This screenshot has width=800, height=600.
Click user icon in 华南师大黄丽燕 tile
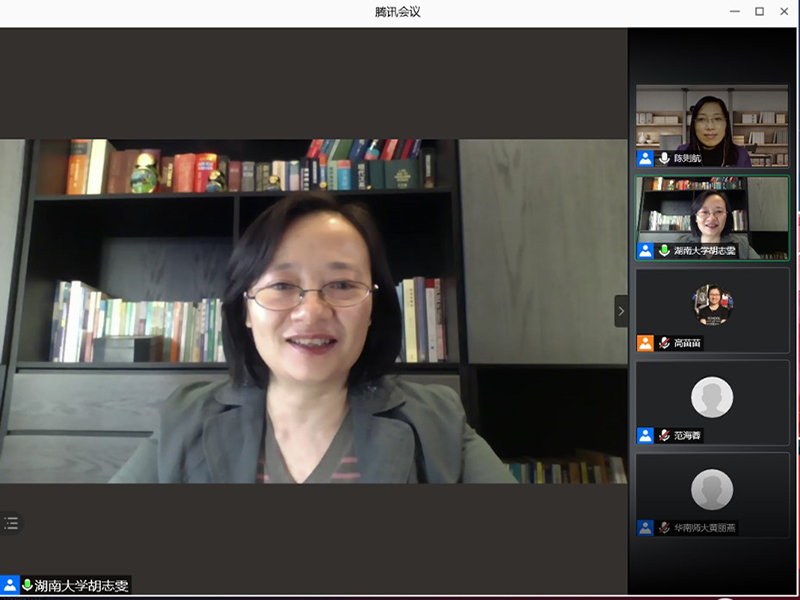click(646, 527)
